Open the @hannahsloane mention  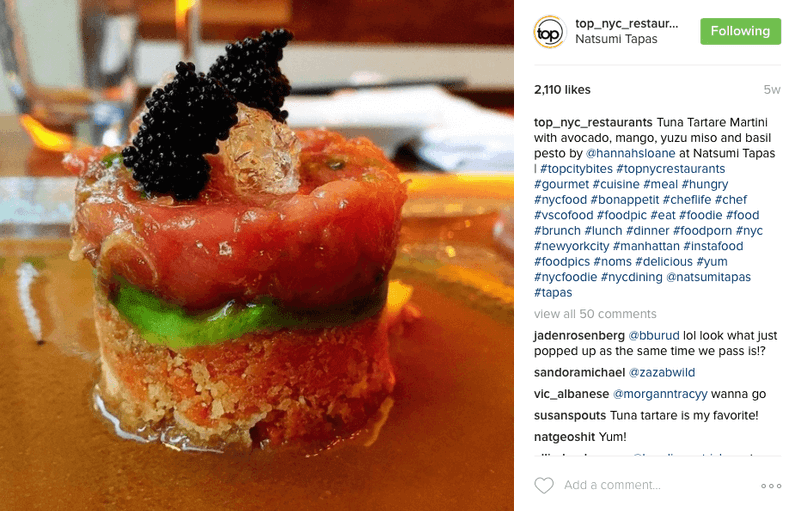(x=630, y=153)
